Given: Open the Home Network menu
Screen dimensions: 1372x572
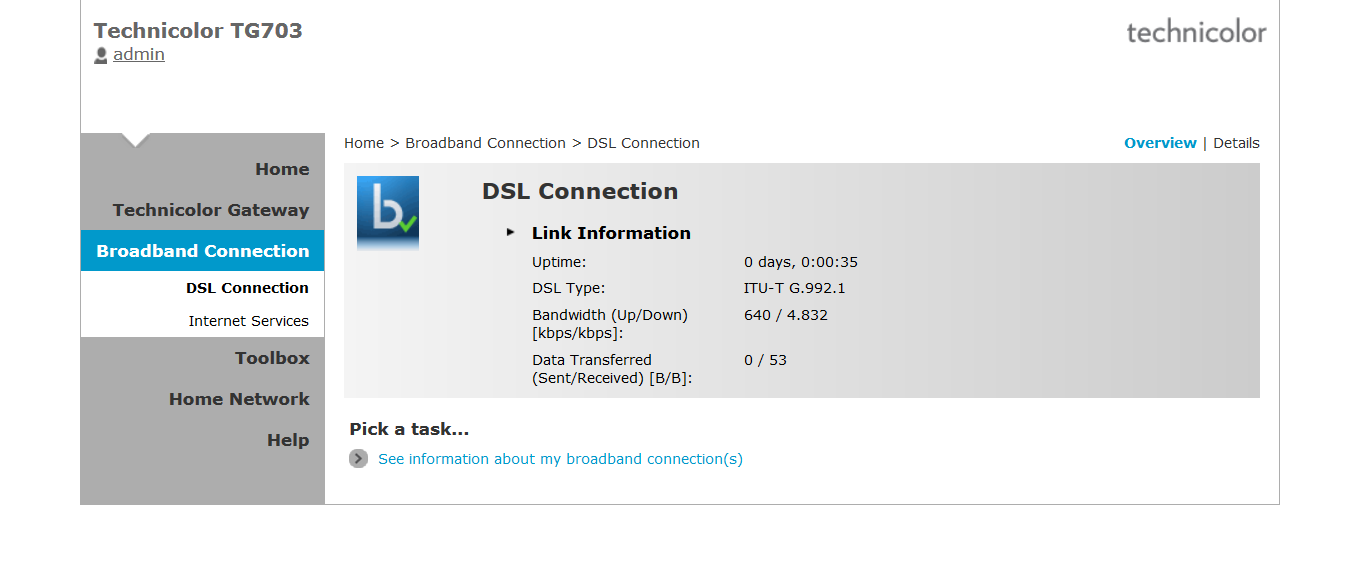Looking at the screenshot, I should (x=239, y=399).
